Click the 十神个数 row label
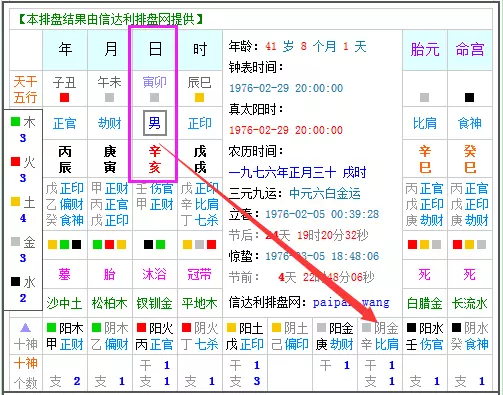This screenshot has width=503, height=395. pos(26,373)
